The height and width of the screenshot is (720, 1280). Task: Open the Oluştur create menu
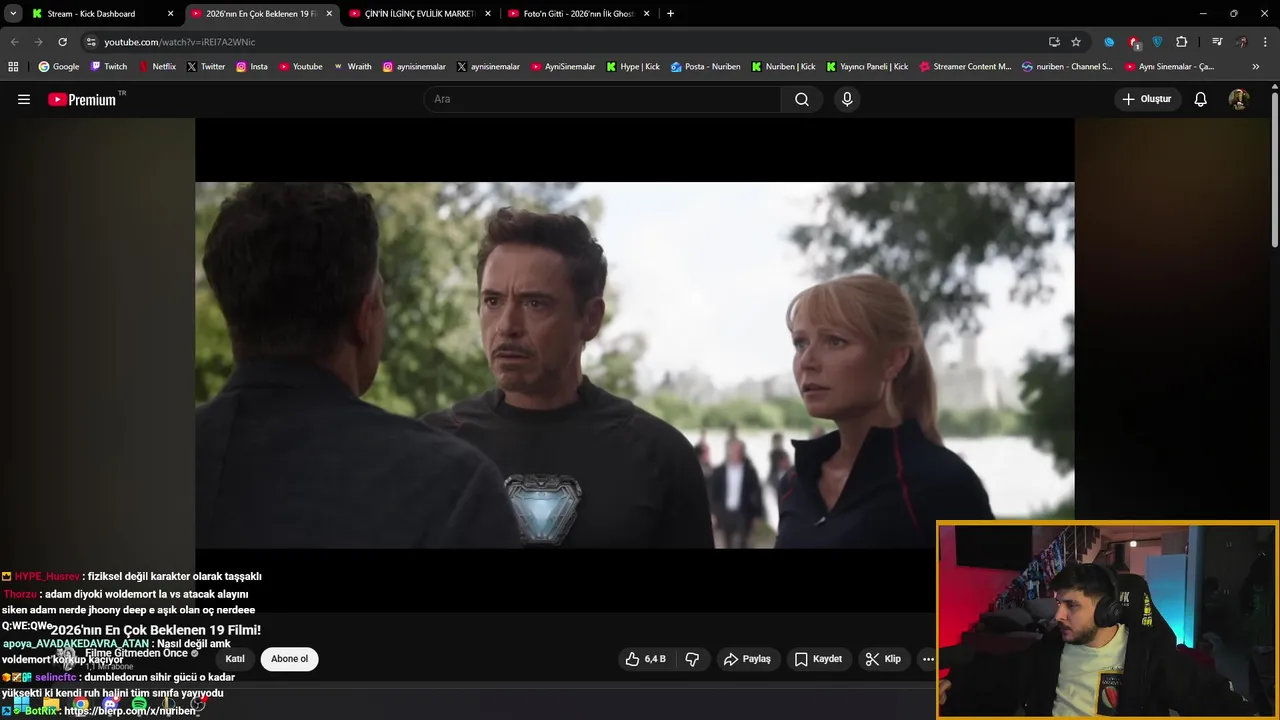1147,99
